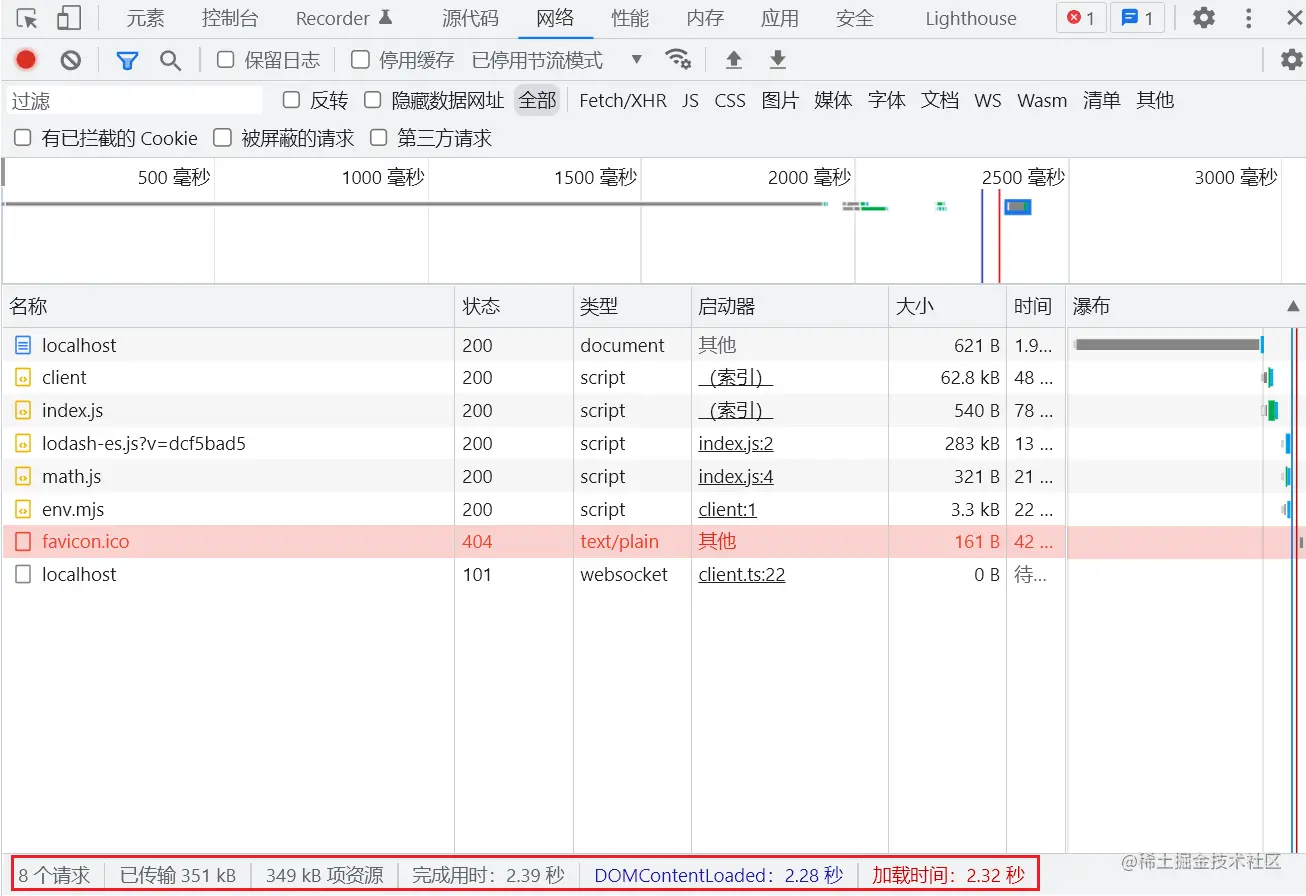
Task: Select the favicon.ico failed request icon
Action: click(x=23, y=542)
